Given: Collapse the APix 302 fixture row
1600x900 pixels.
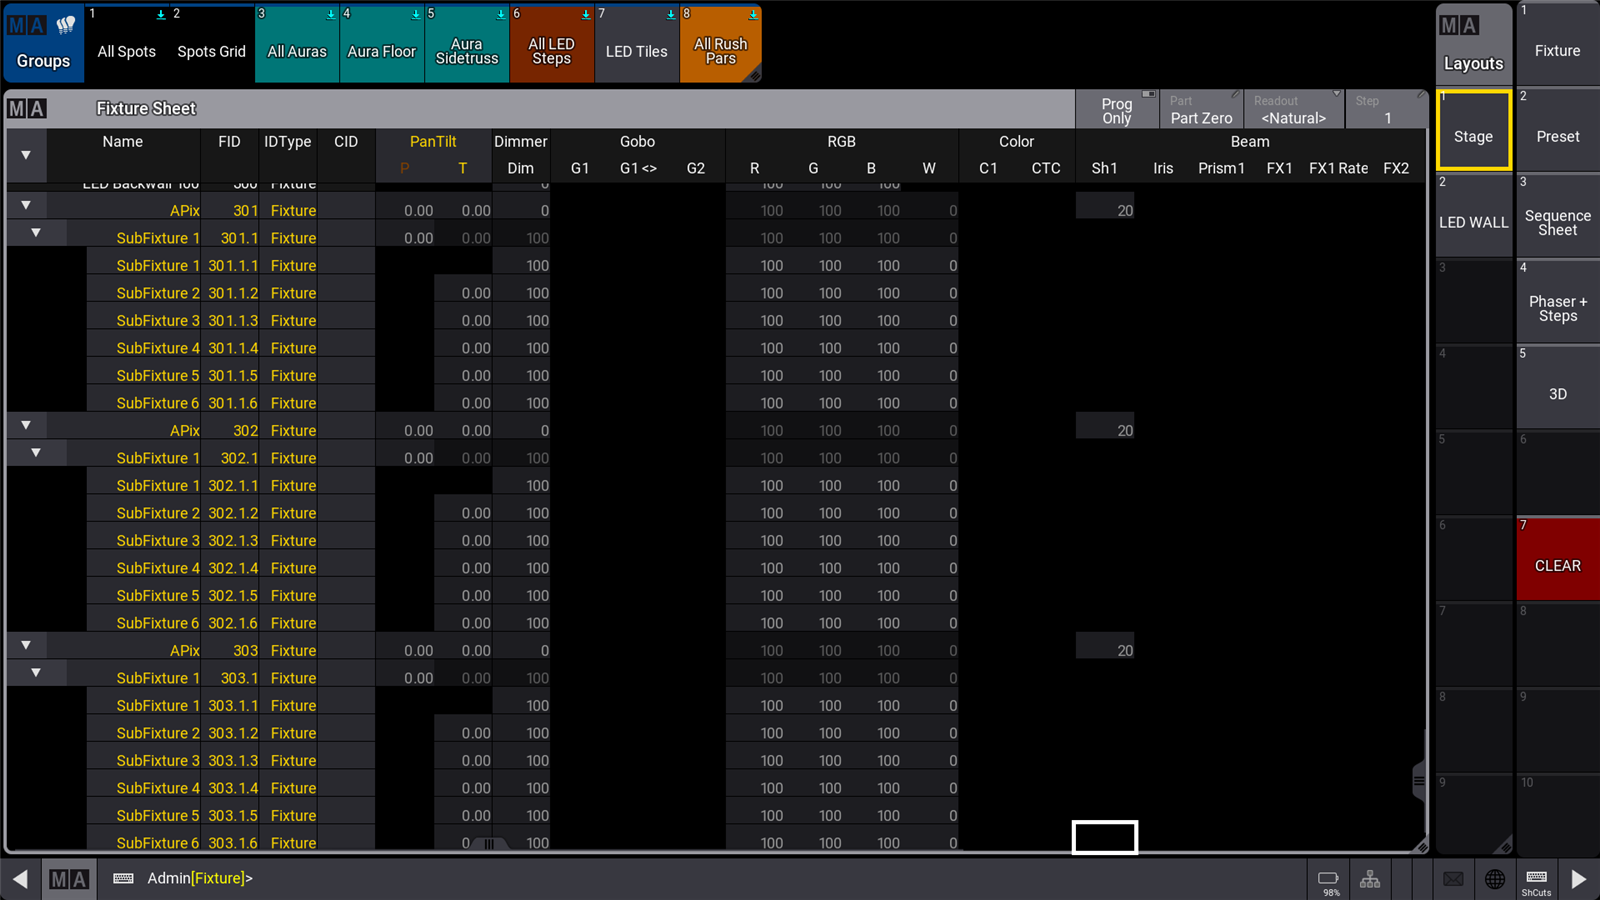Looking at the screenshot, I should coord(26,425).
